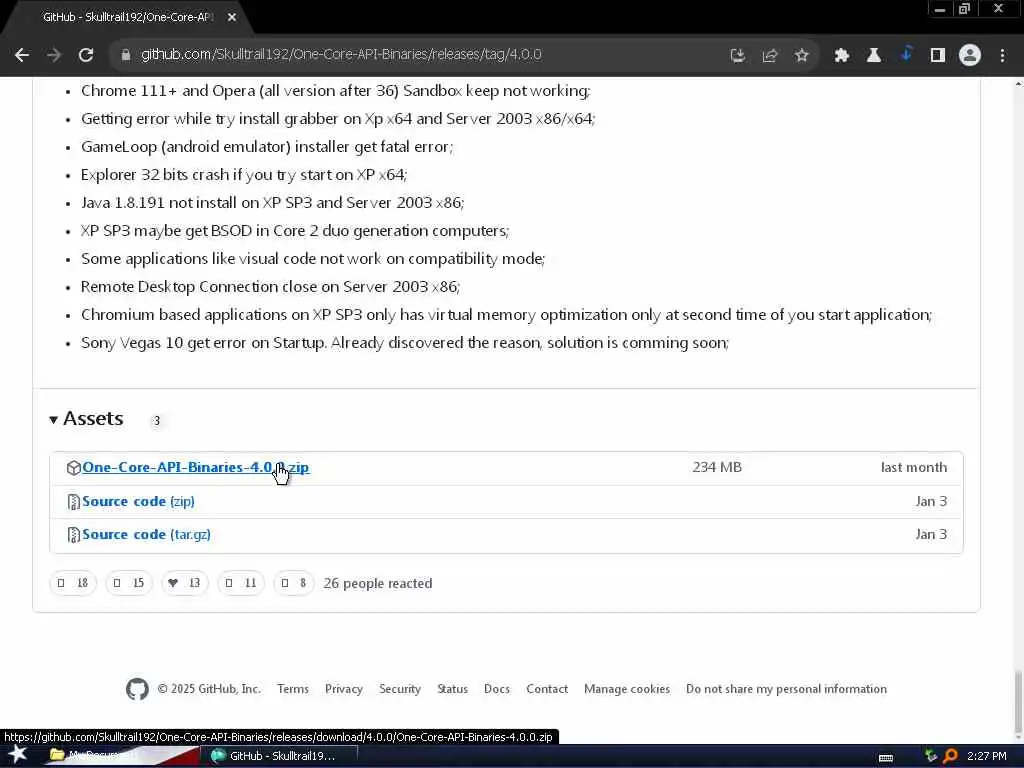The height and width of the screenshot is (768, 1024).
Task: Share this page via the share icon
Action: 769,56
